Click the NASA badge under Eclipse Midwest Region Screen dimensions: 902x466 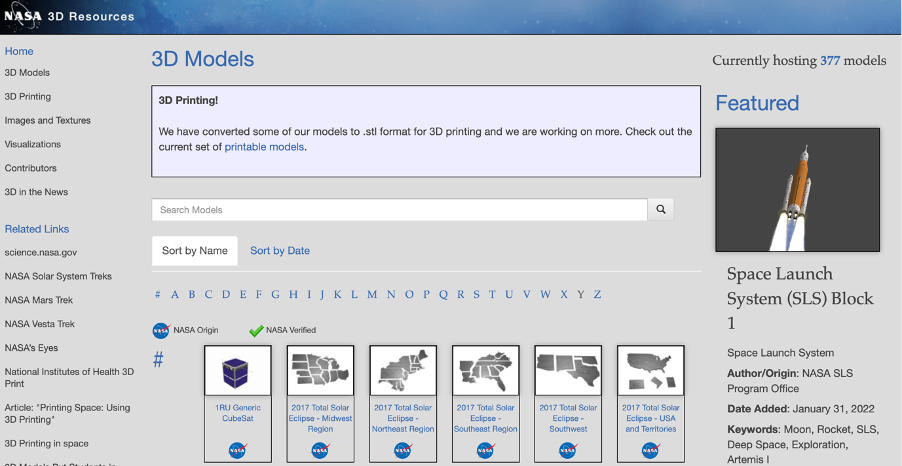click(x=320, y=450)
